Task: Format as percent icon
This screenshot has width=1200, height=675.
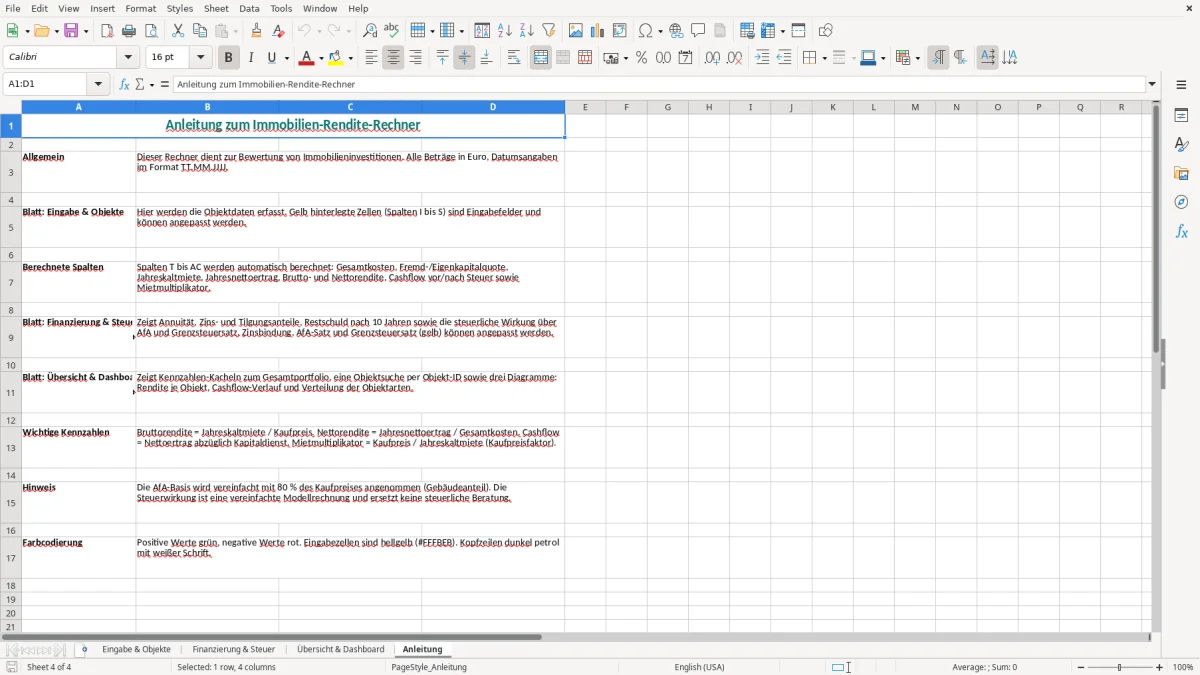Action: pyautogui.click(x=641, y=58)
